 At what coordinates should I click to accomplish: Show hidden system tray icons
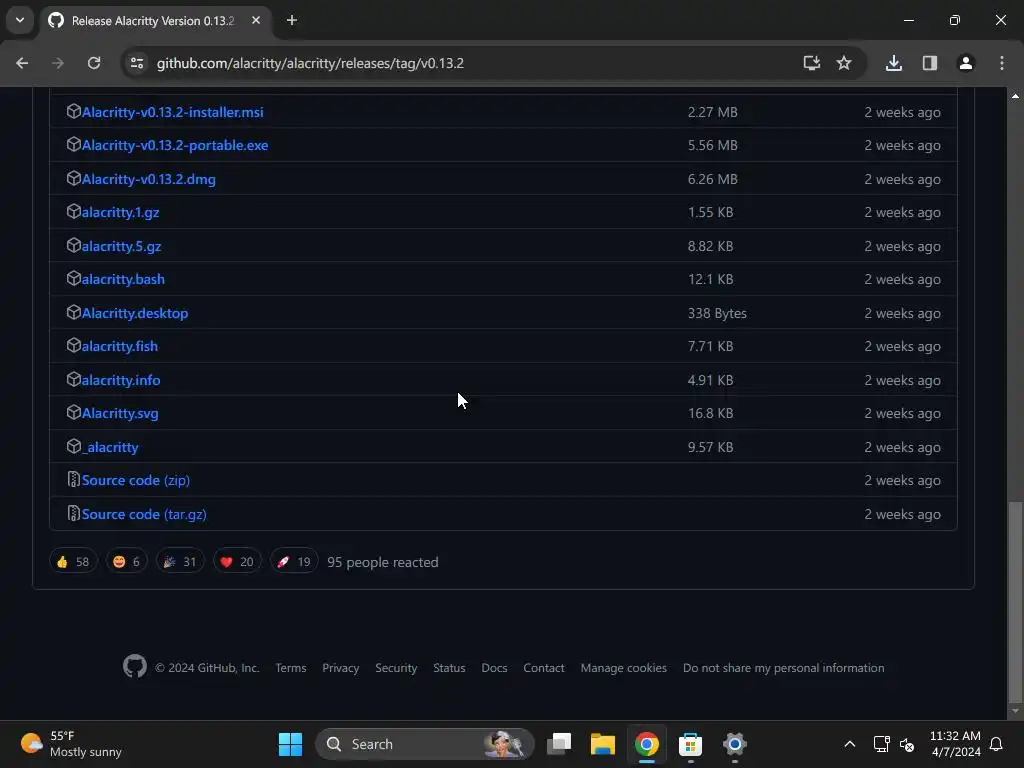point(850,744)
